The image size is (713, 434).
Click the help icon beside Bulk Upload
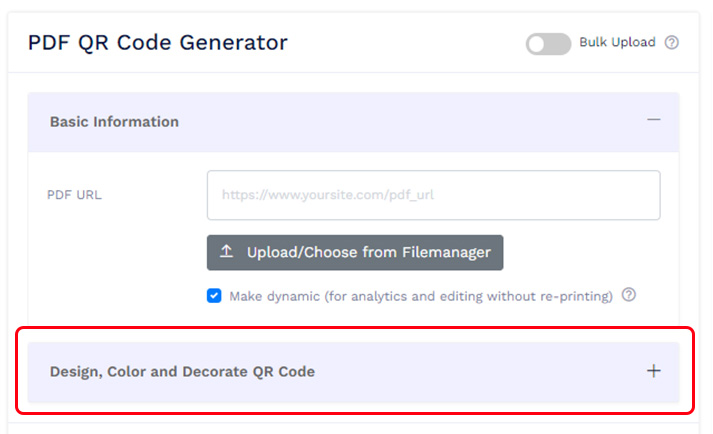pyautogui.click(x=672, y=43)
